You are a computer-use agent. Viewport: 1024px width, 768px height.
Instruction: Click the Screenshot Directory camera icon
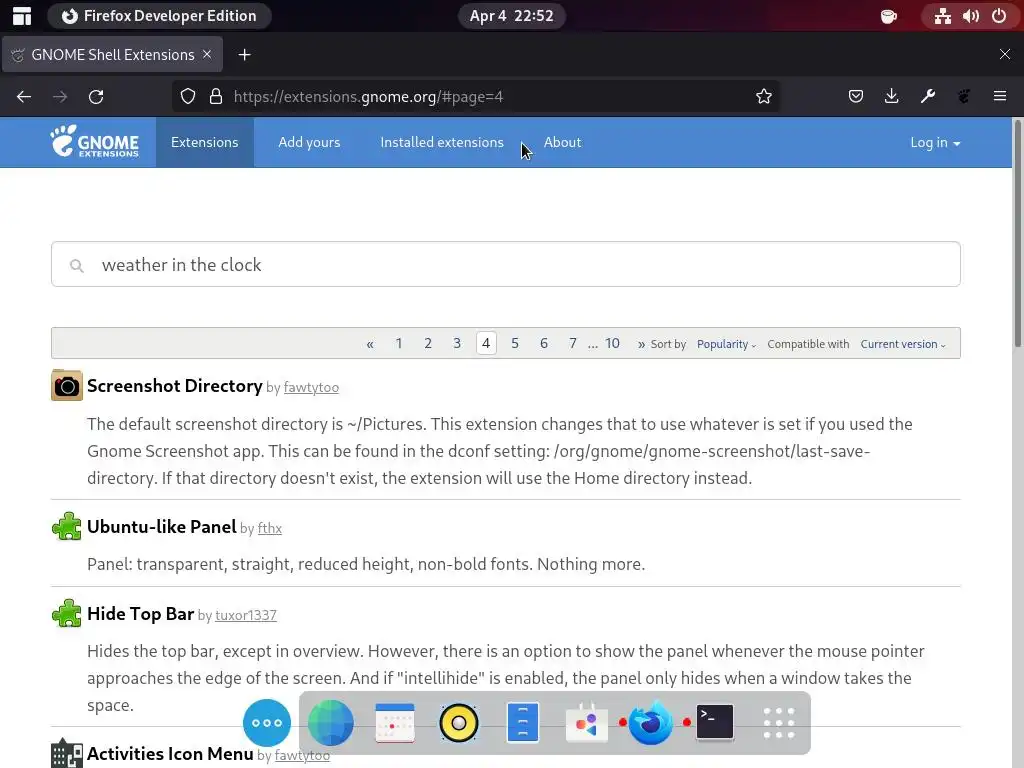(67, 385)
